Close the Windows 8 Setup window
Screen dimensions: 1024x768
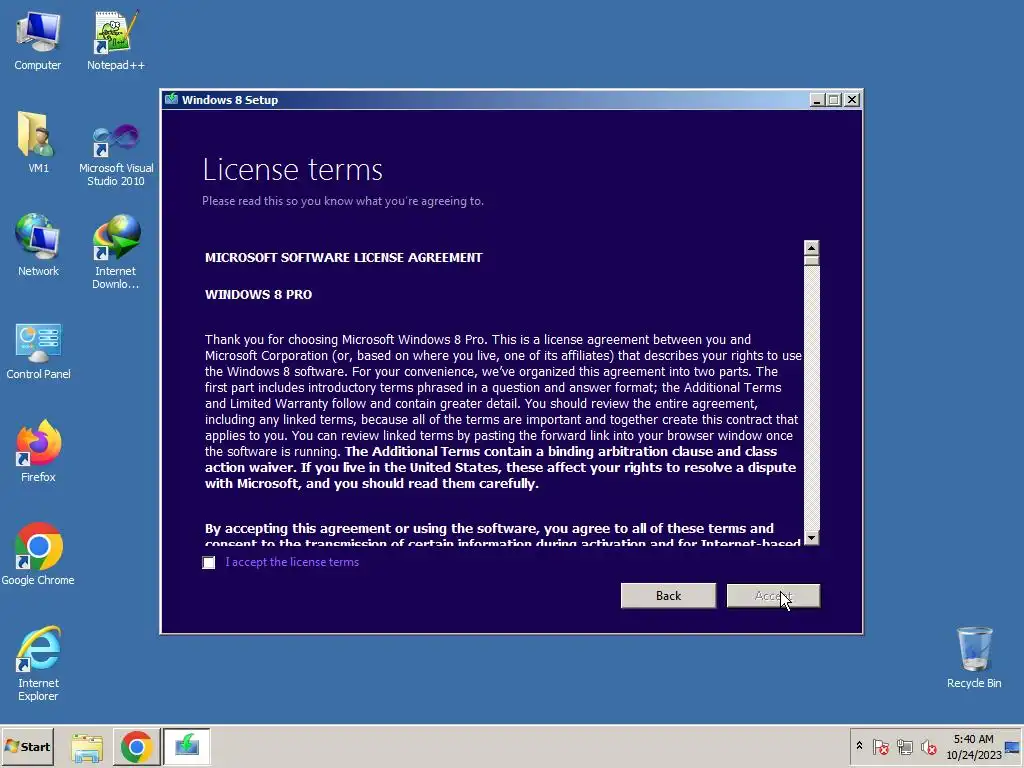point(852,99)
